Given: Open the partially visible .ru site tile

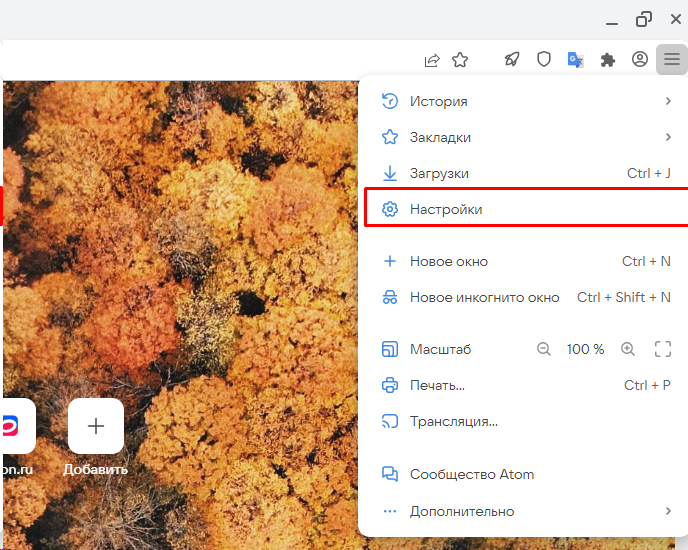Looking at the screenshot, I should (18, 426).
